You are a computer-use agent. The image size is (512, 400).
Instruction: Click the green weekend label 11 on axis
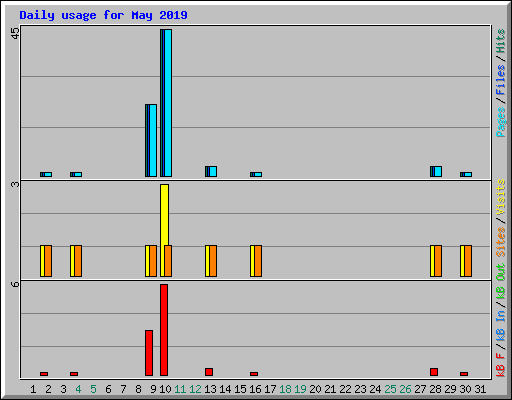pos(180,389)
